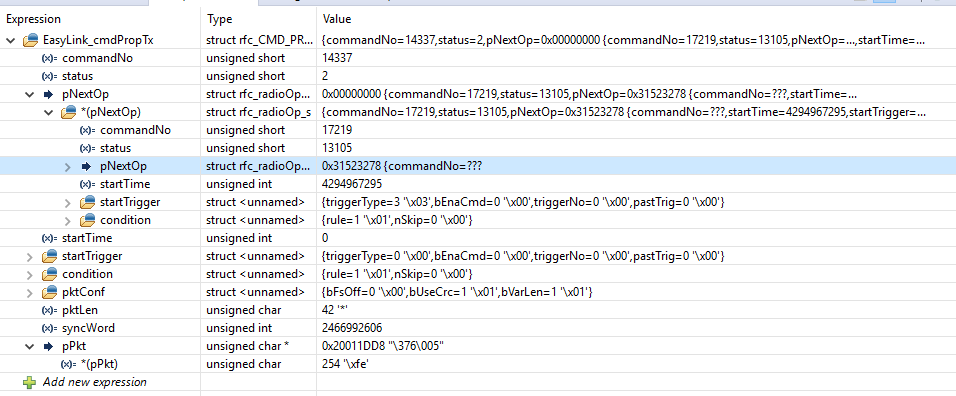Screen dimensions: 956x396
Task: Click the struct icon beside pktConf
Action: pyautogui.click(x=49, y=292)
